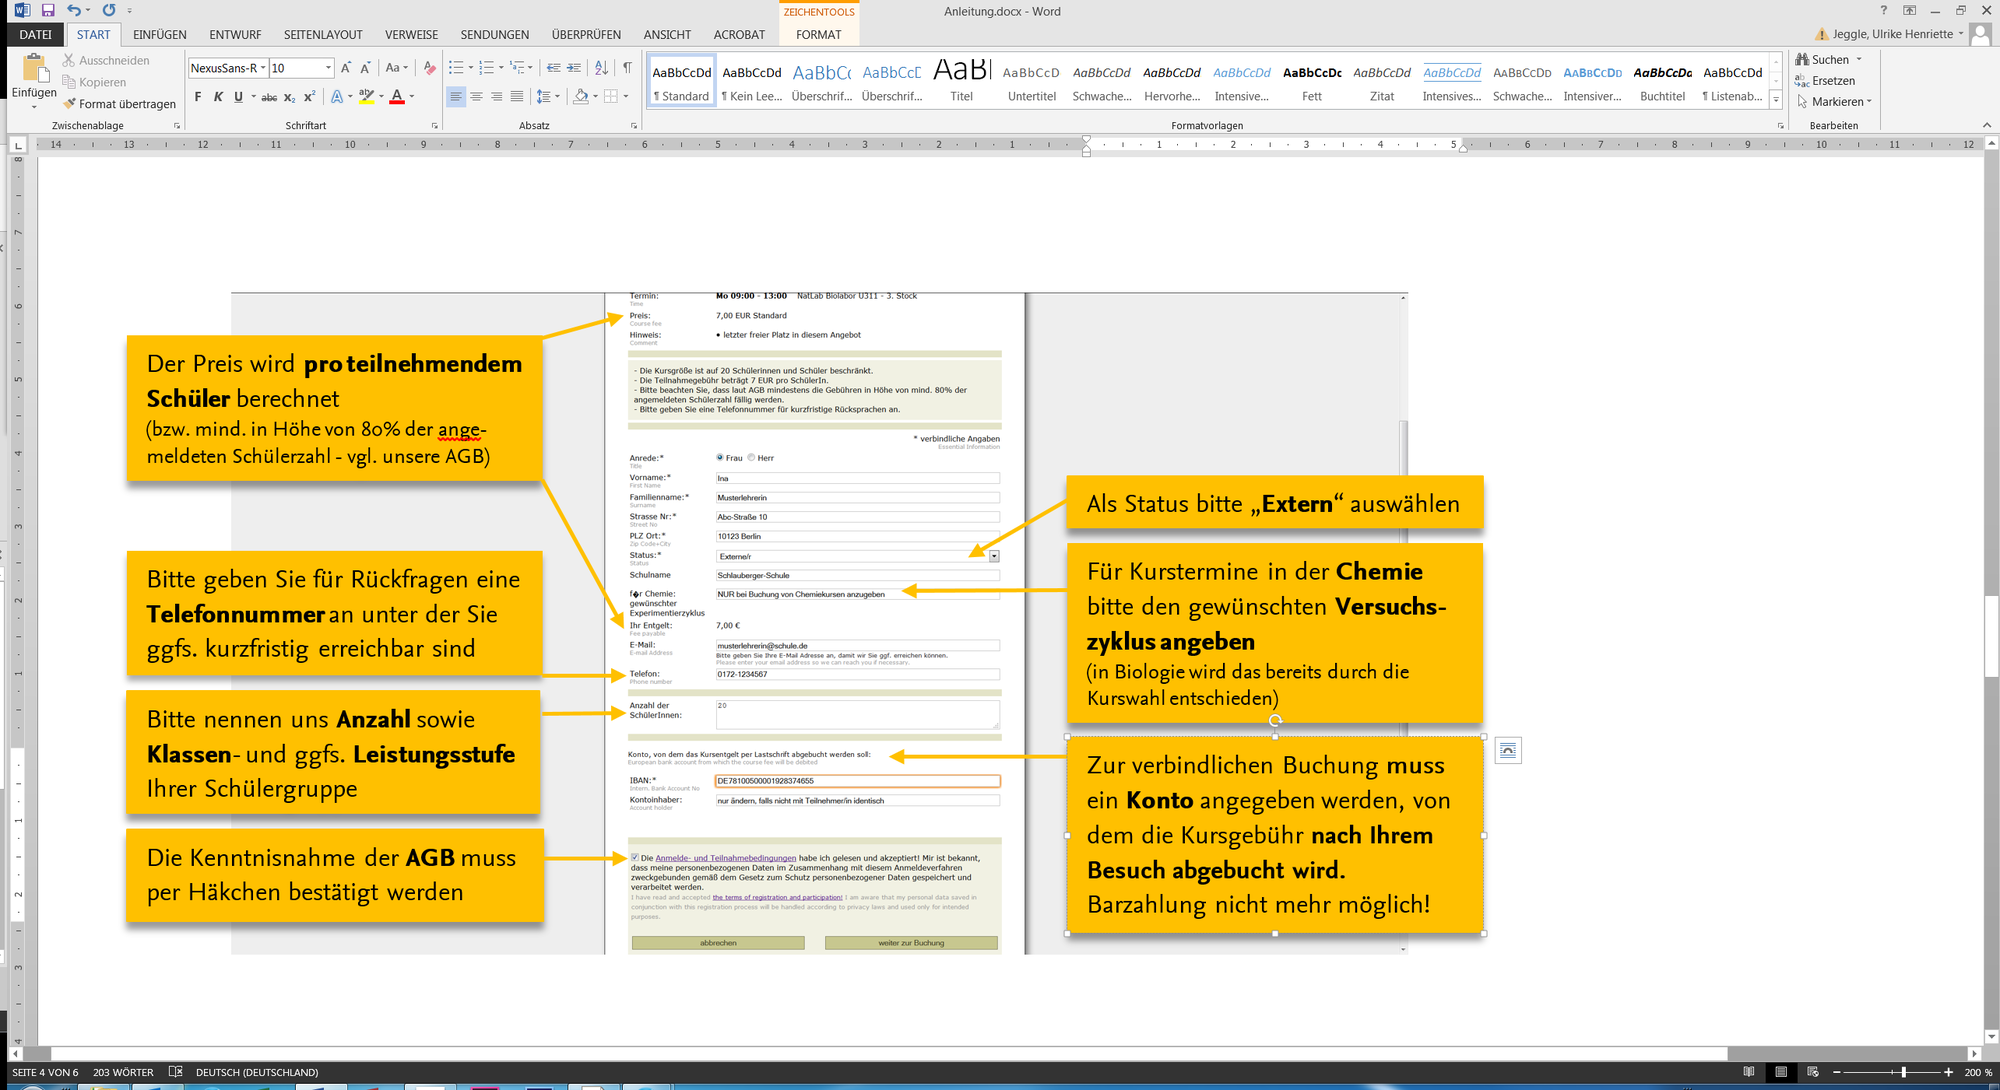Open spelling proofing icon in status bar

[x=175, y=1072]
